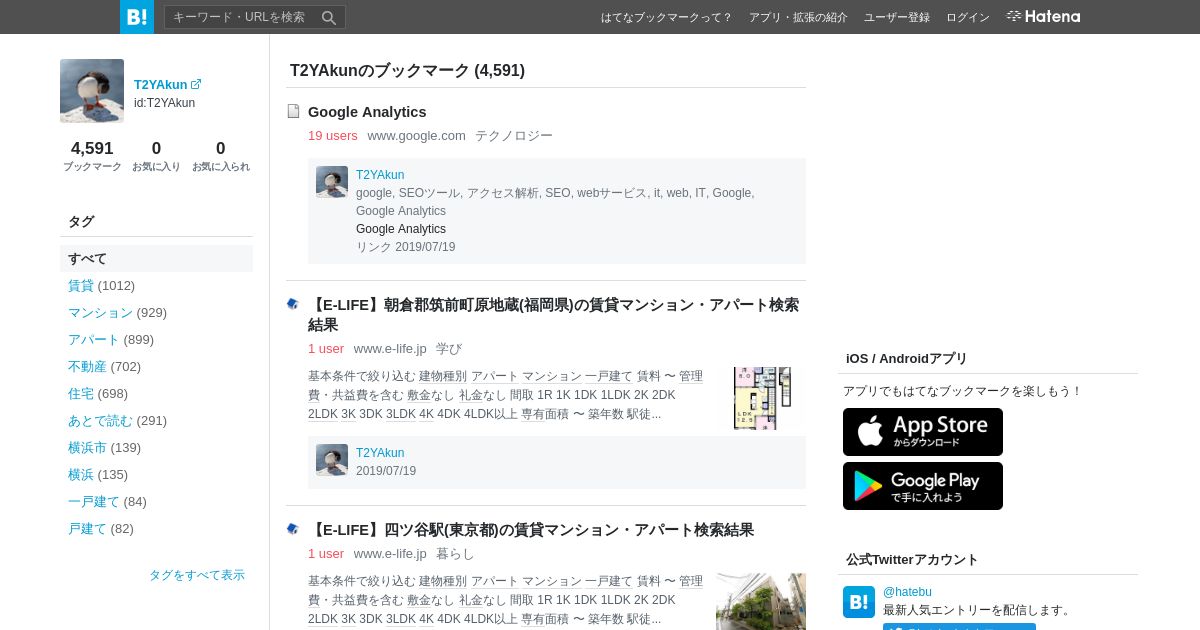Click the @hatebu Twitter B! icon

pos(859,602)
